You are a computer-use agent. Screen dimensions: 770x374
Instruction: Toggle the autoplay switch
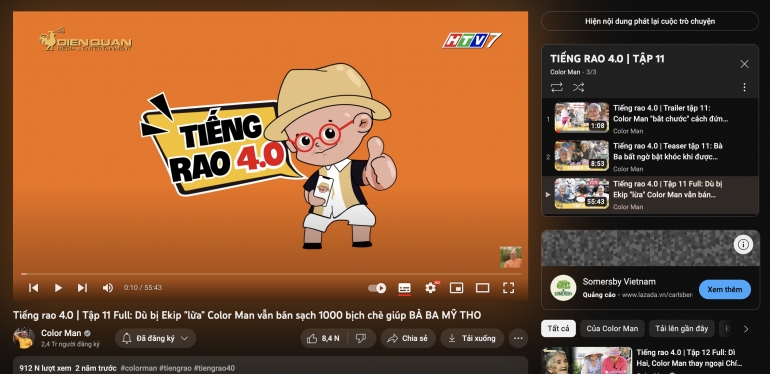(377, 288)
